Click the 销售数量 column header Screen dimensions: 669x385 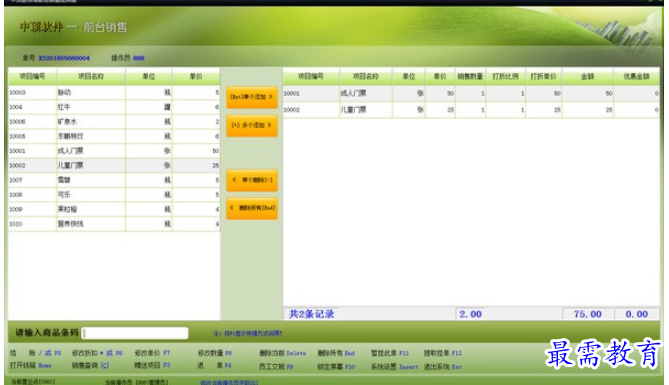(470, 76)
